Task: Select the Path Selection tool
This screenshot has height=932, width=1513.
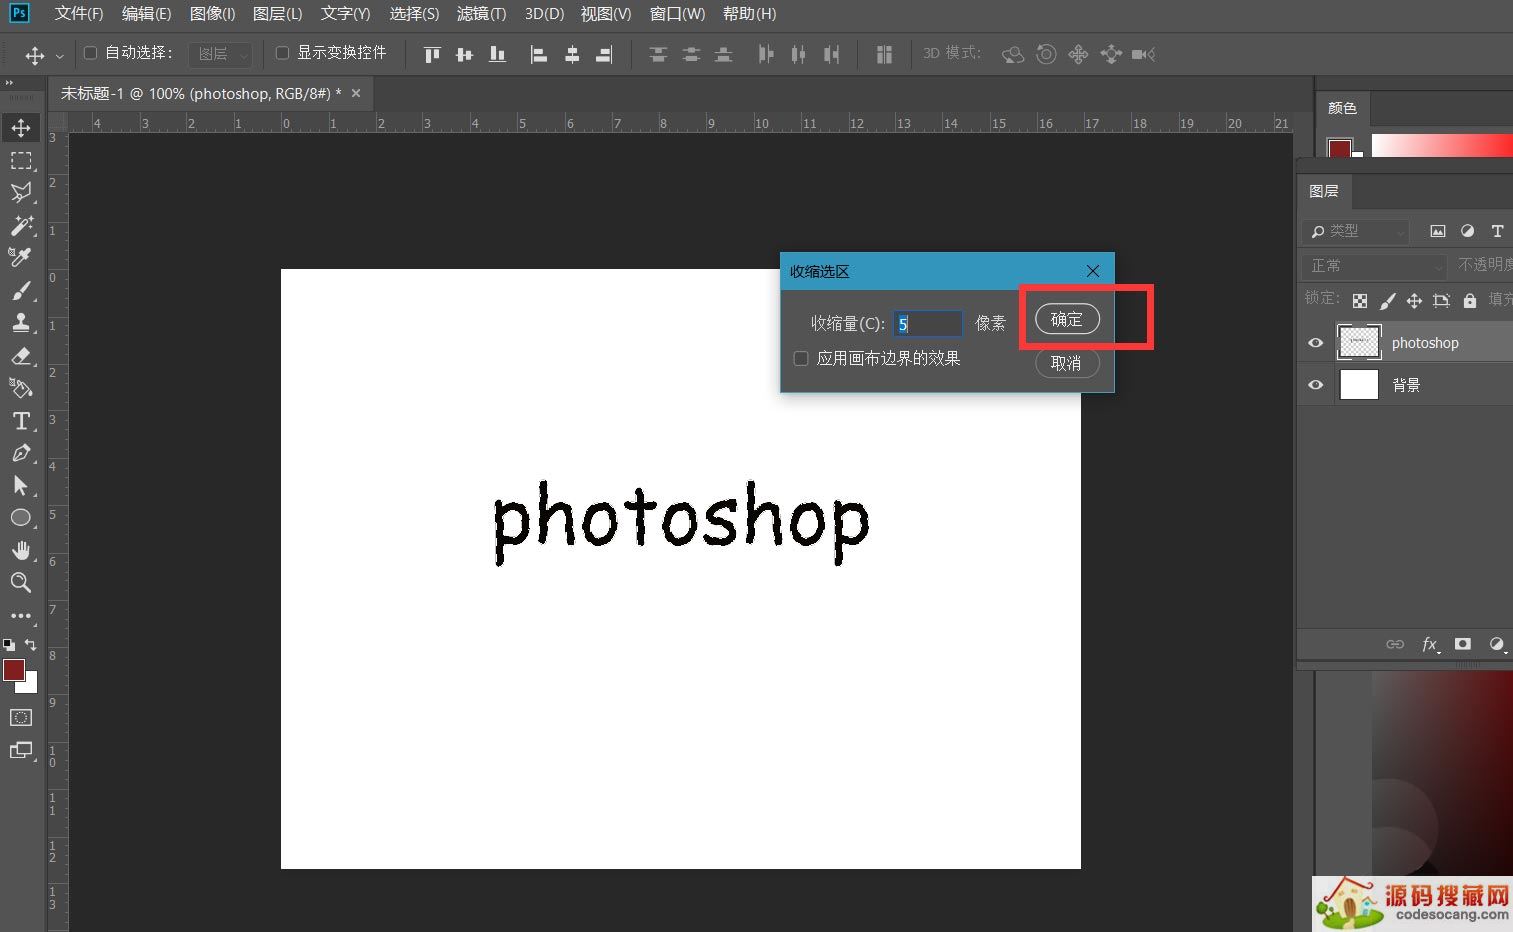Action: [x=21, y=486]
